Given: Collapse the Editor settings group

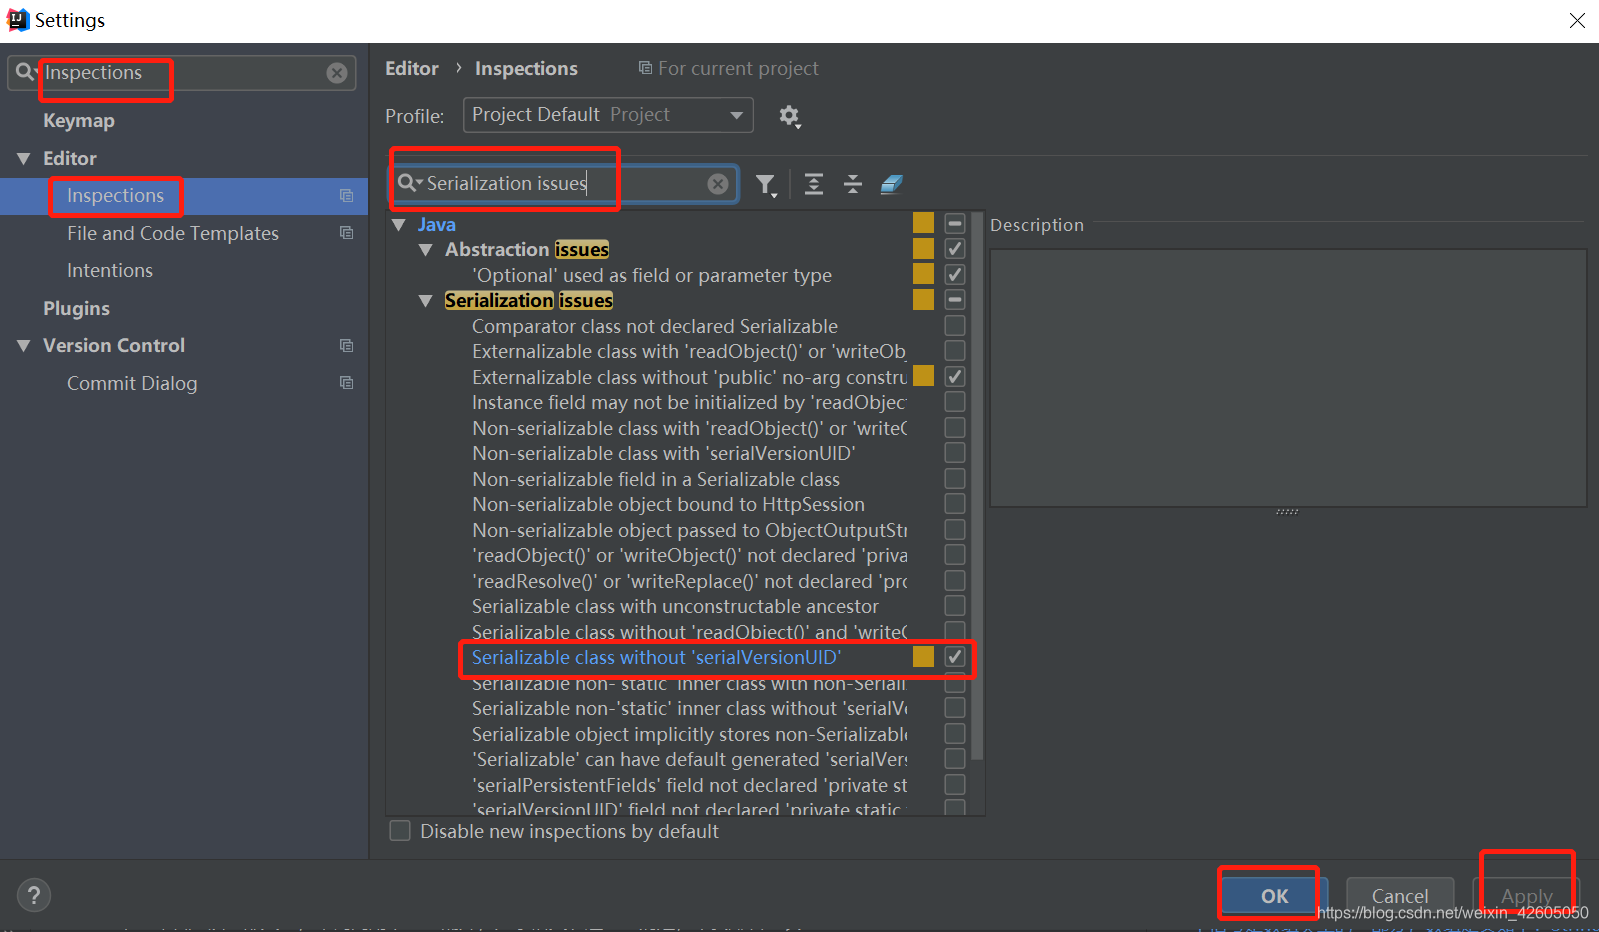Looking at the screenshot, I should point(24,159).
